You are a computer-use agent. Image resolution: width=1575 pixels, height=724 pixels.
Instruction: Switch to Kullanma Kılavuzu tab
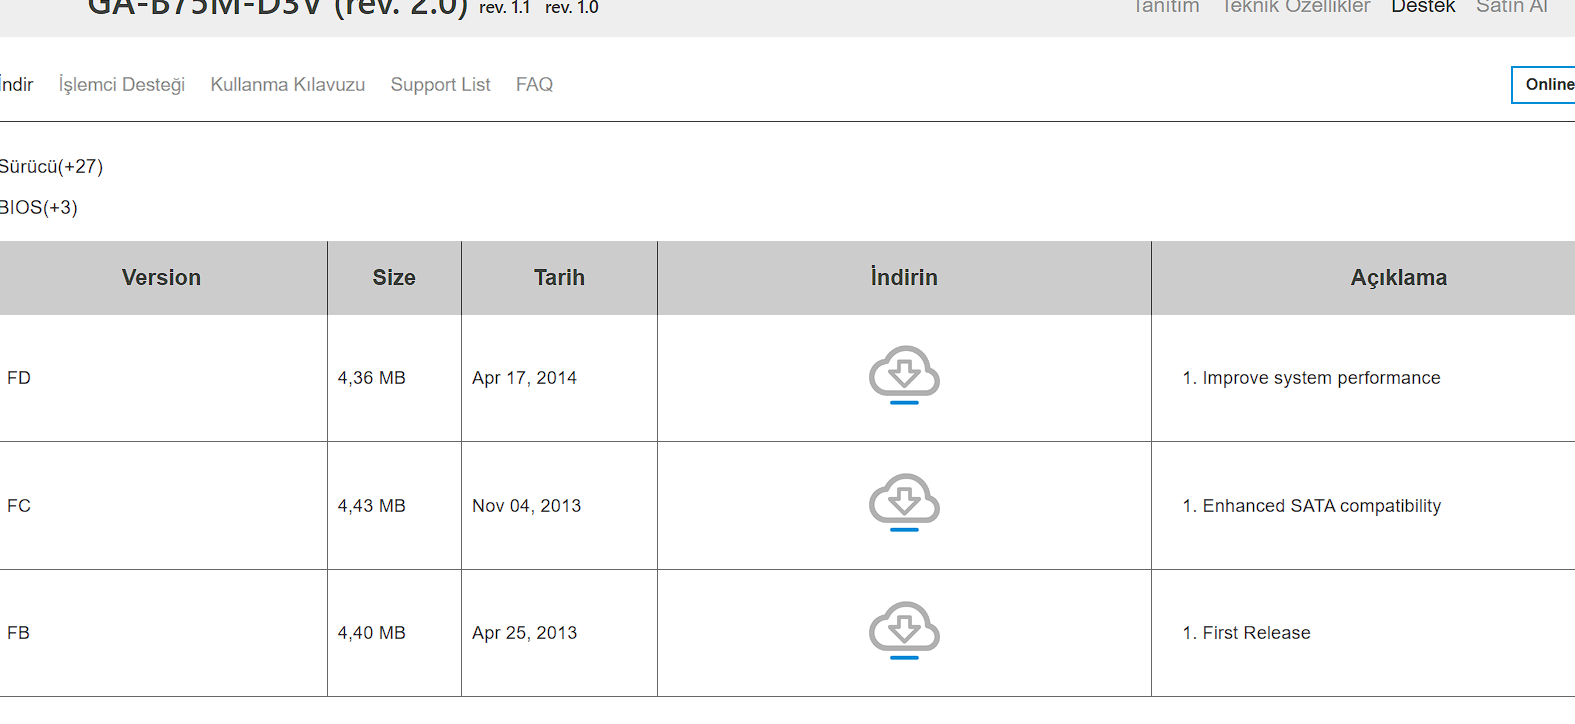[x=287, y=85]
